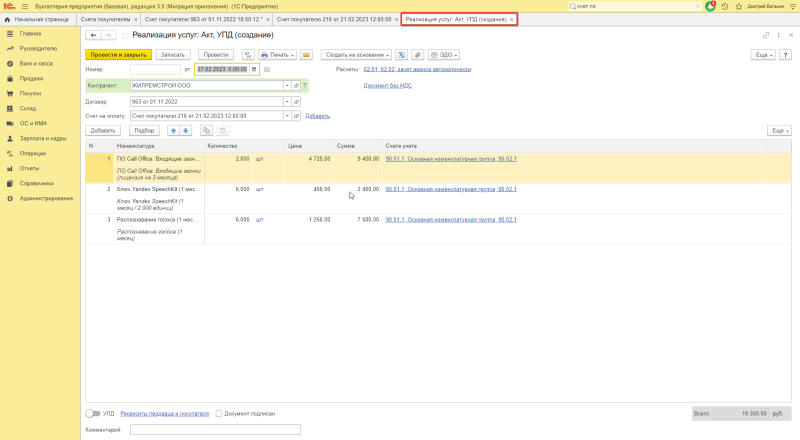The image size is (800, 440).
Task: Click the Записать button
Action: tap(173, 55)
